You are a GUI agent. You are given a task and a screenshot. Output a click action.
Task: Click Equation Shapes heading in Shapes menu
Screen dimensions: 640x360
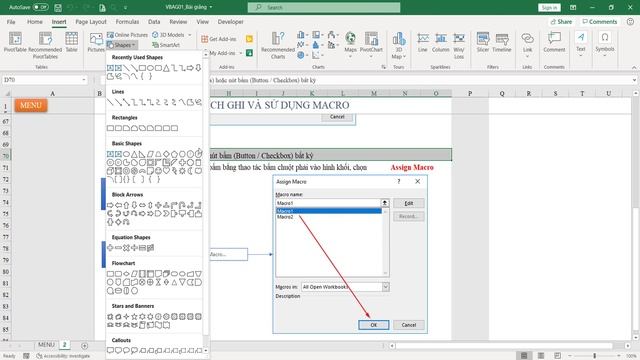(x=131, y=237)
